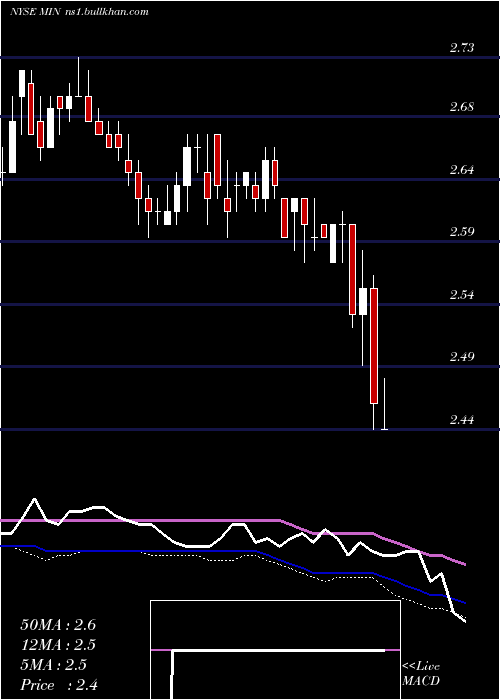Click the 5MA : 2.5 readout
The height and width of the screenshot is (700, 500).
pos(54,665)
